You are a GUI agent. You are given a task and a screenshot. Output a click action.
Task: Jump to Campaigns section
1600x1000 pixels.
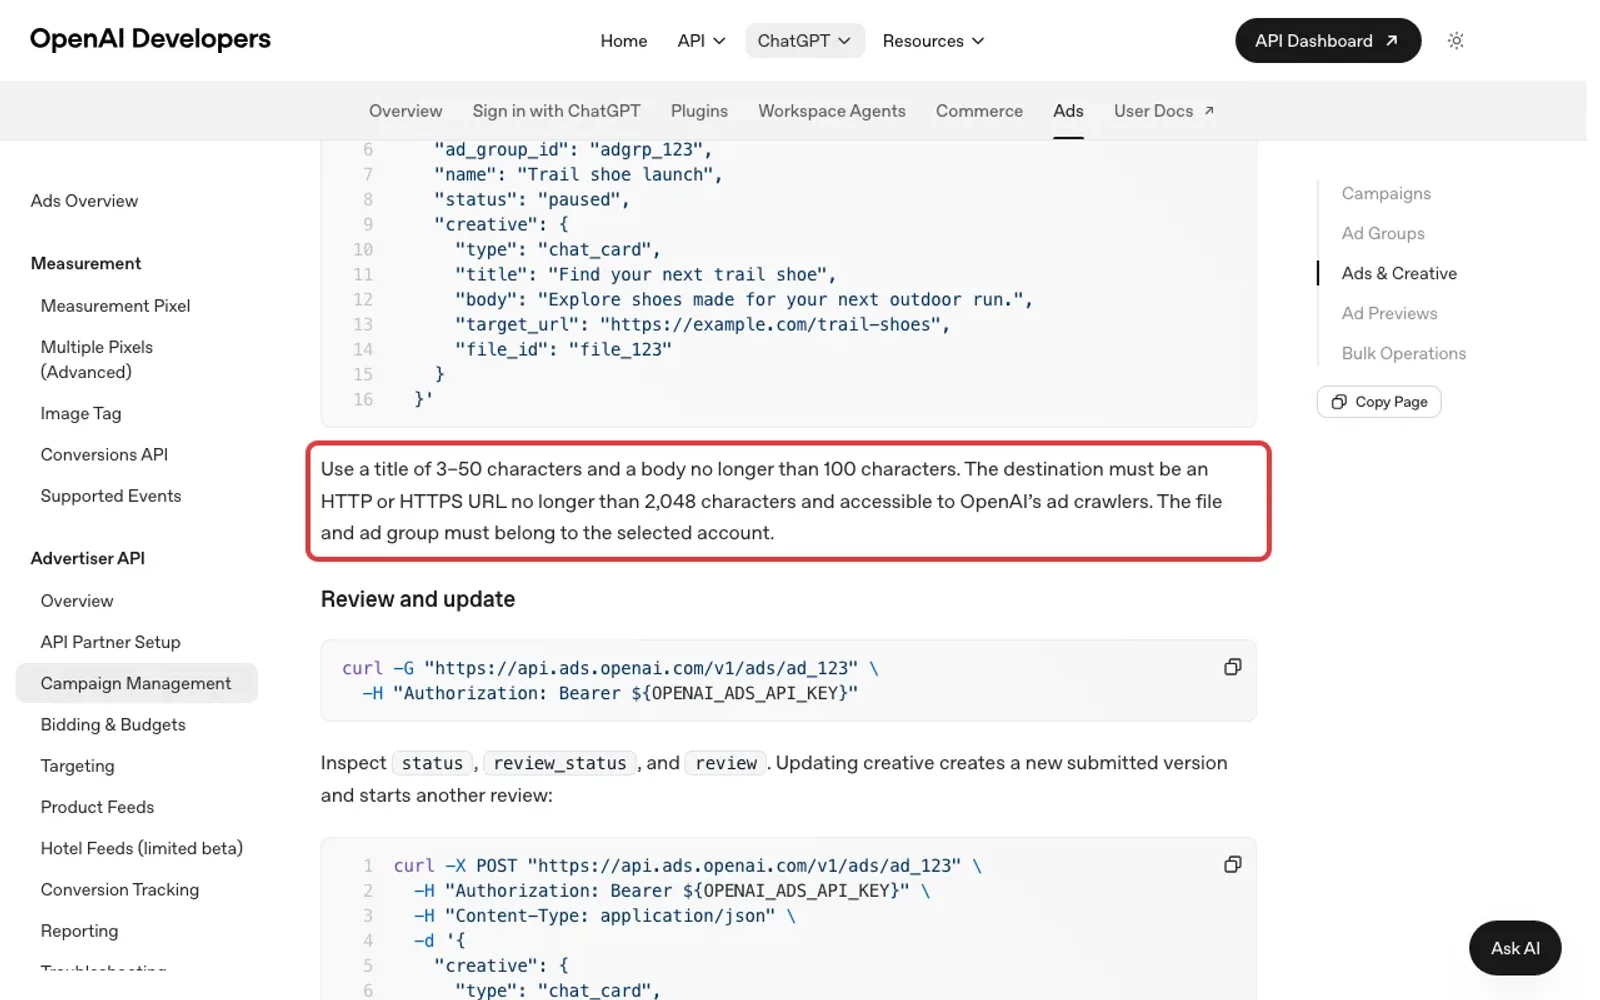1386,194
